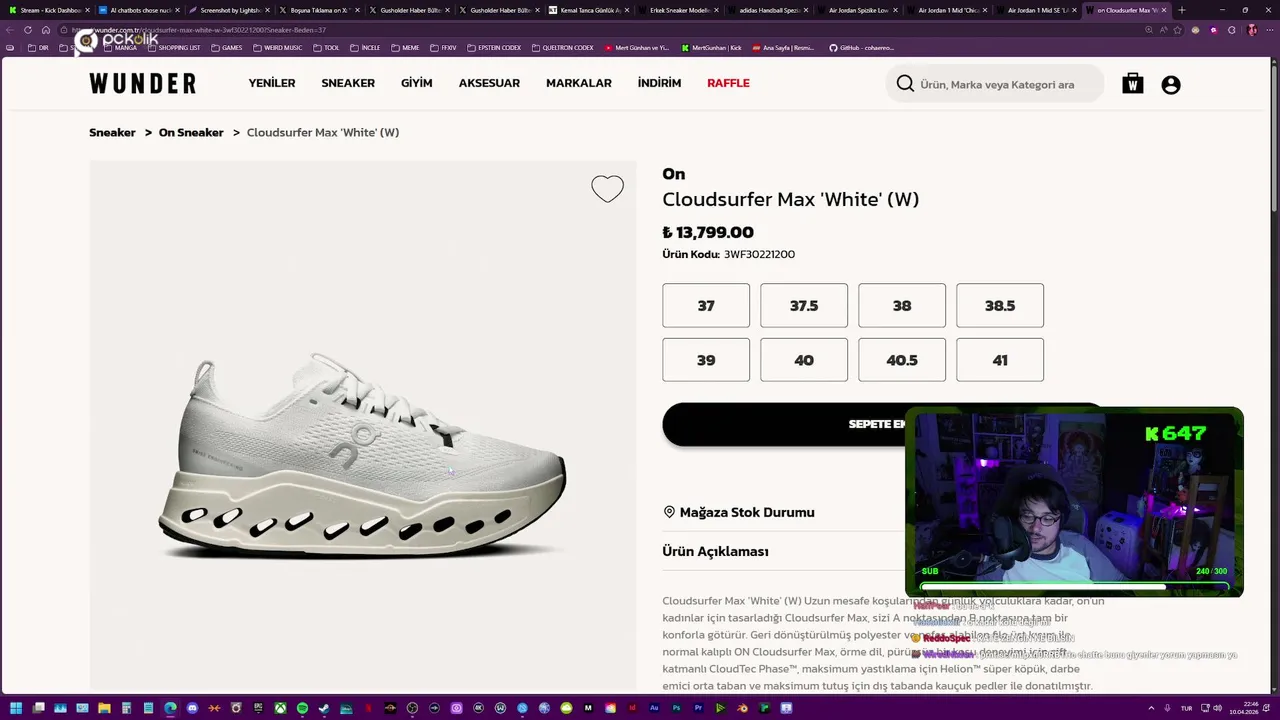Open Adobe Audition from the taskbar
The height and width of the screenshot is (720, 1280).
click(654, 708)
